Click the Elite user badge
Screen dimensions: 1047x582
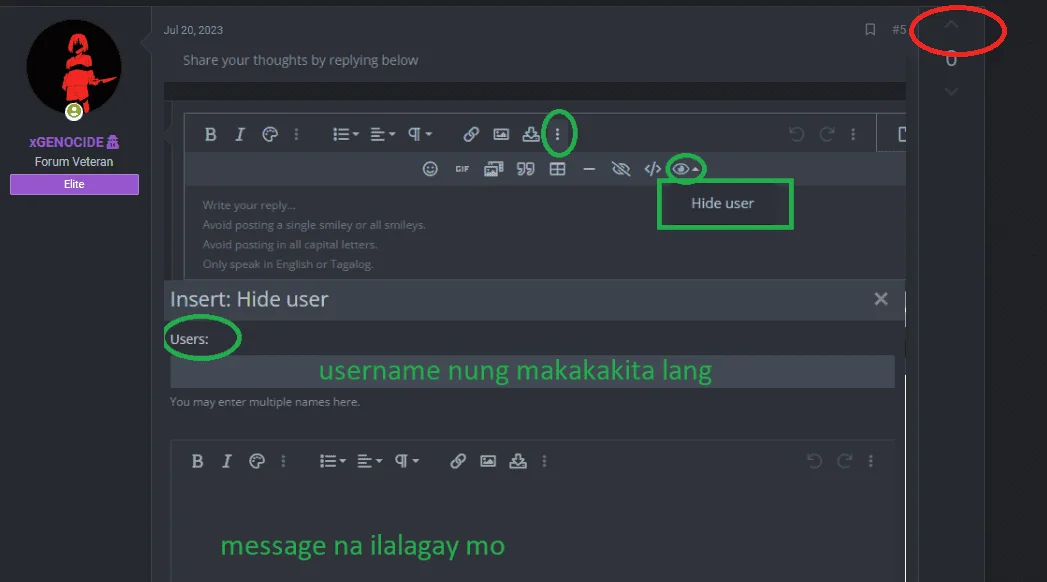click(74, 184)
